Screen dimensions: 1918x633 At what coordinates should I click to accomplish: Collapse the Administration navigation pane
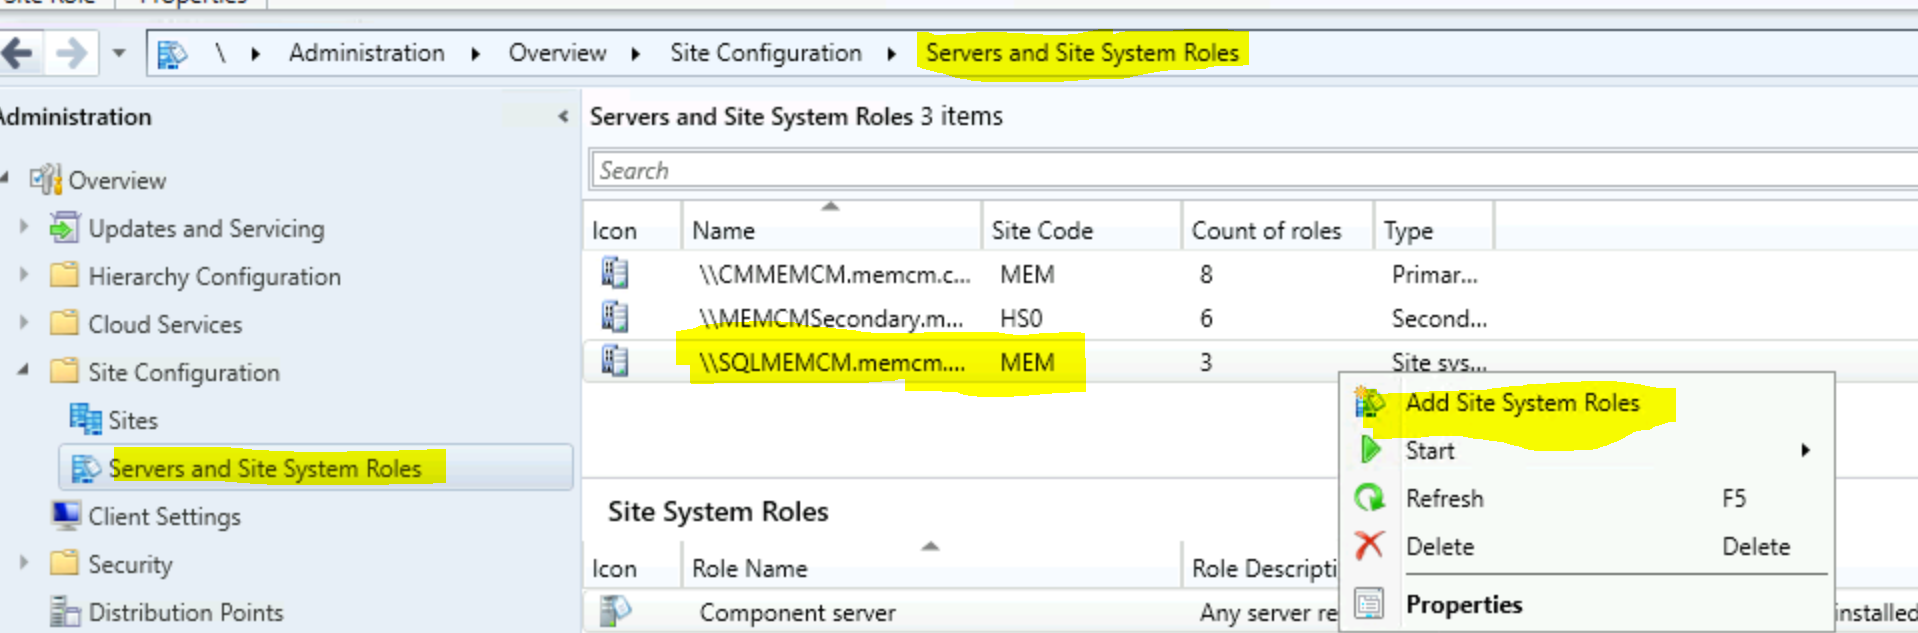tap(563, 117)
